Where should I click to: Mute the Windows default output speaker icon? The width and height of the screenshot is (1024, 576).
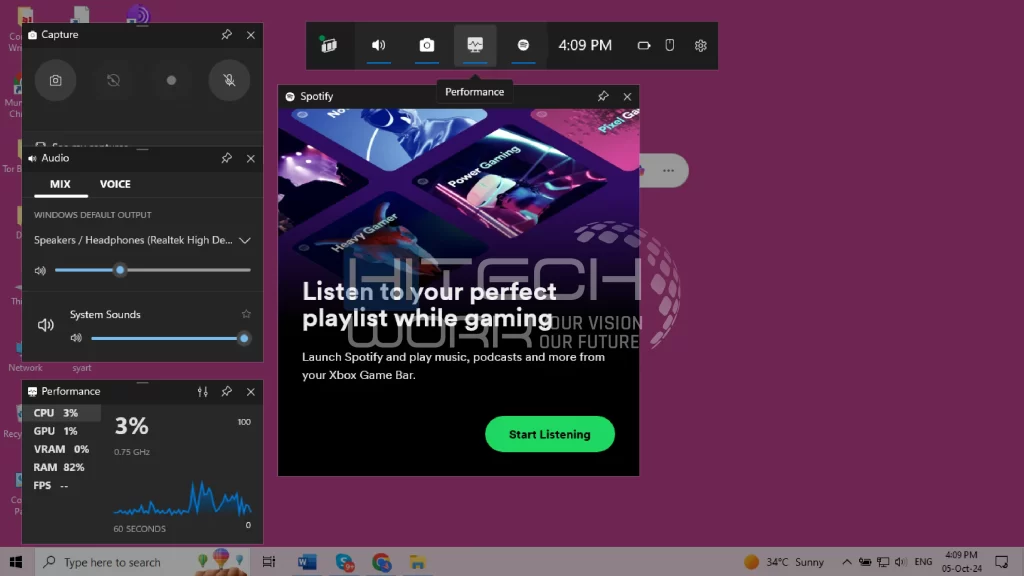[x=40, y=270]
